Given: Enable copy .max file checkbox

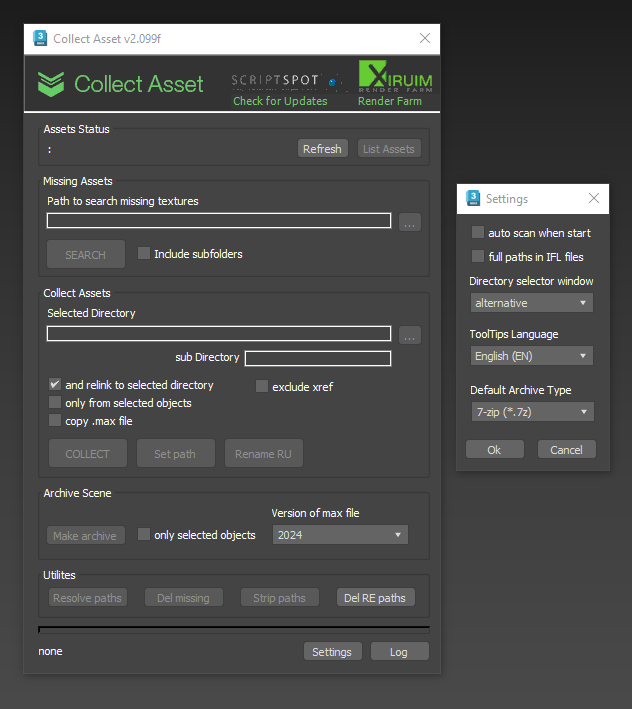Looking at the screenshot, I should tap(55, 421).
